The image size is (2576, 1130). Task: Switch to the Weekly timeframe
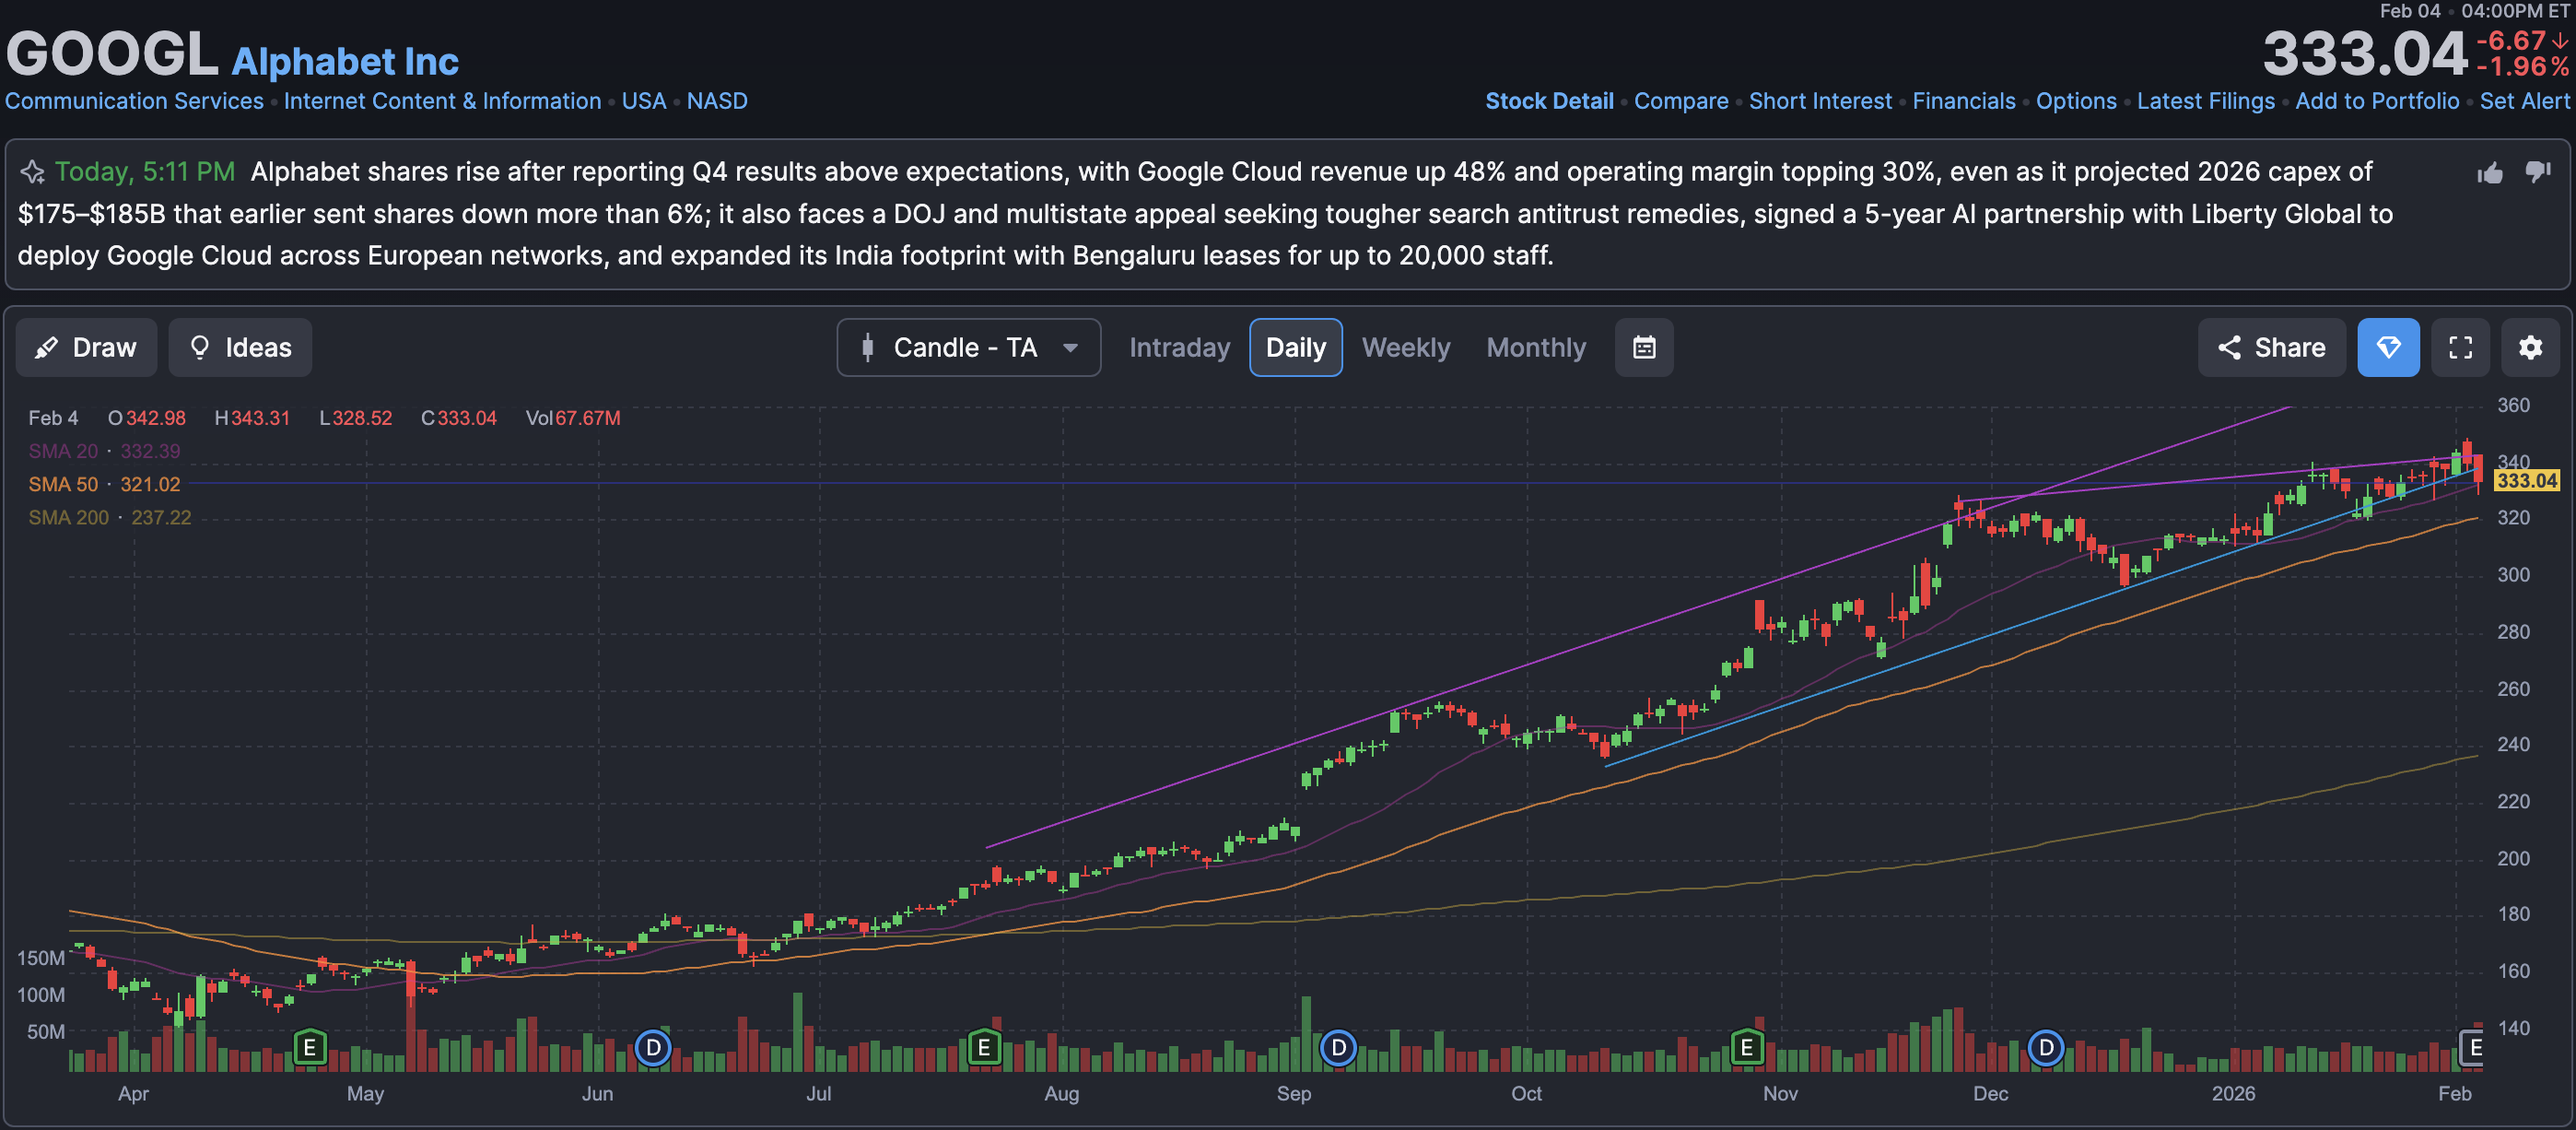click(1405, 347)
